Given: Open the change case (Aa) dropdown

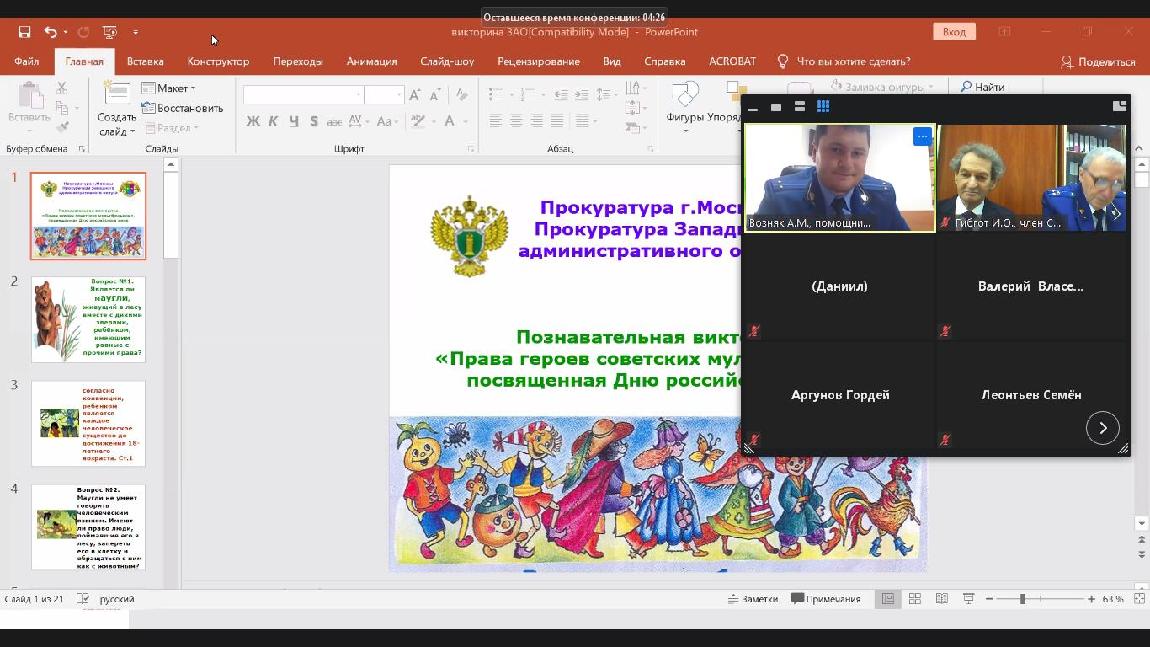Looking at the screenshot, I should coord(387,121).
